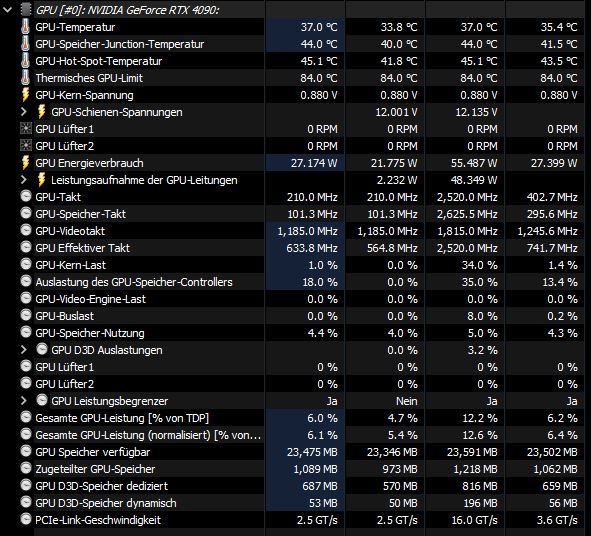Click the 196 MB D3D-Speicher dynamisch value
This screenshot has height=536, width=591.
[x=480, y=503]
